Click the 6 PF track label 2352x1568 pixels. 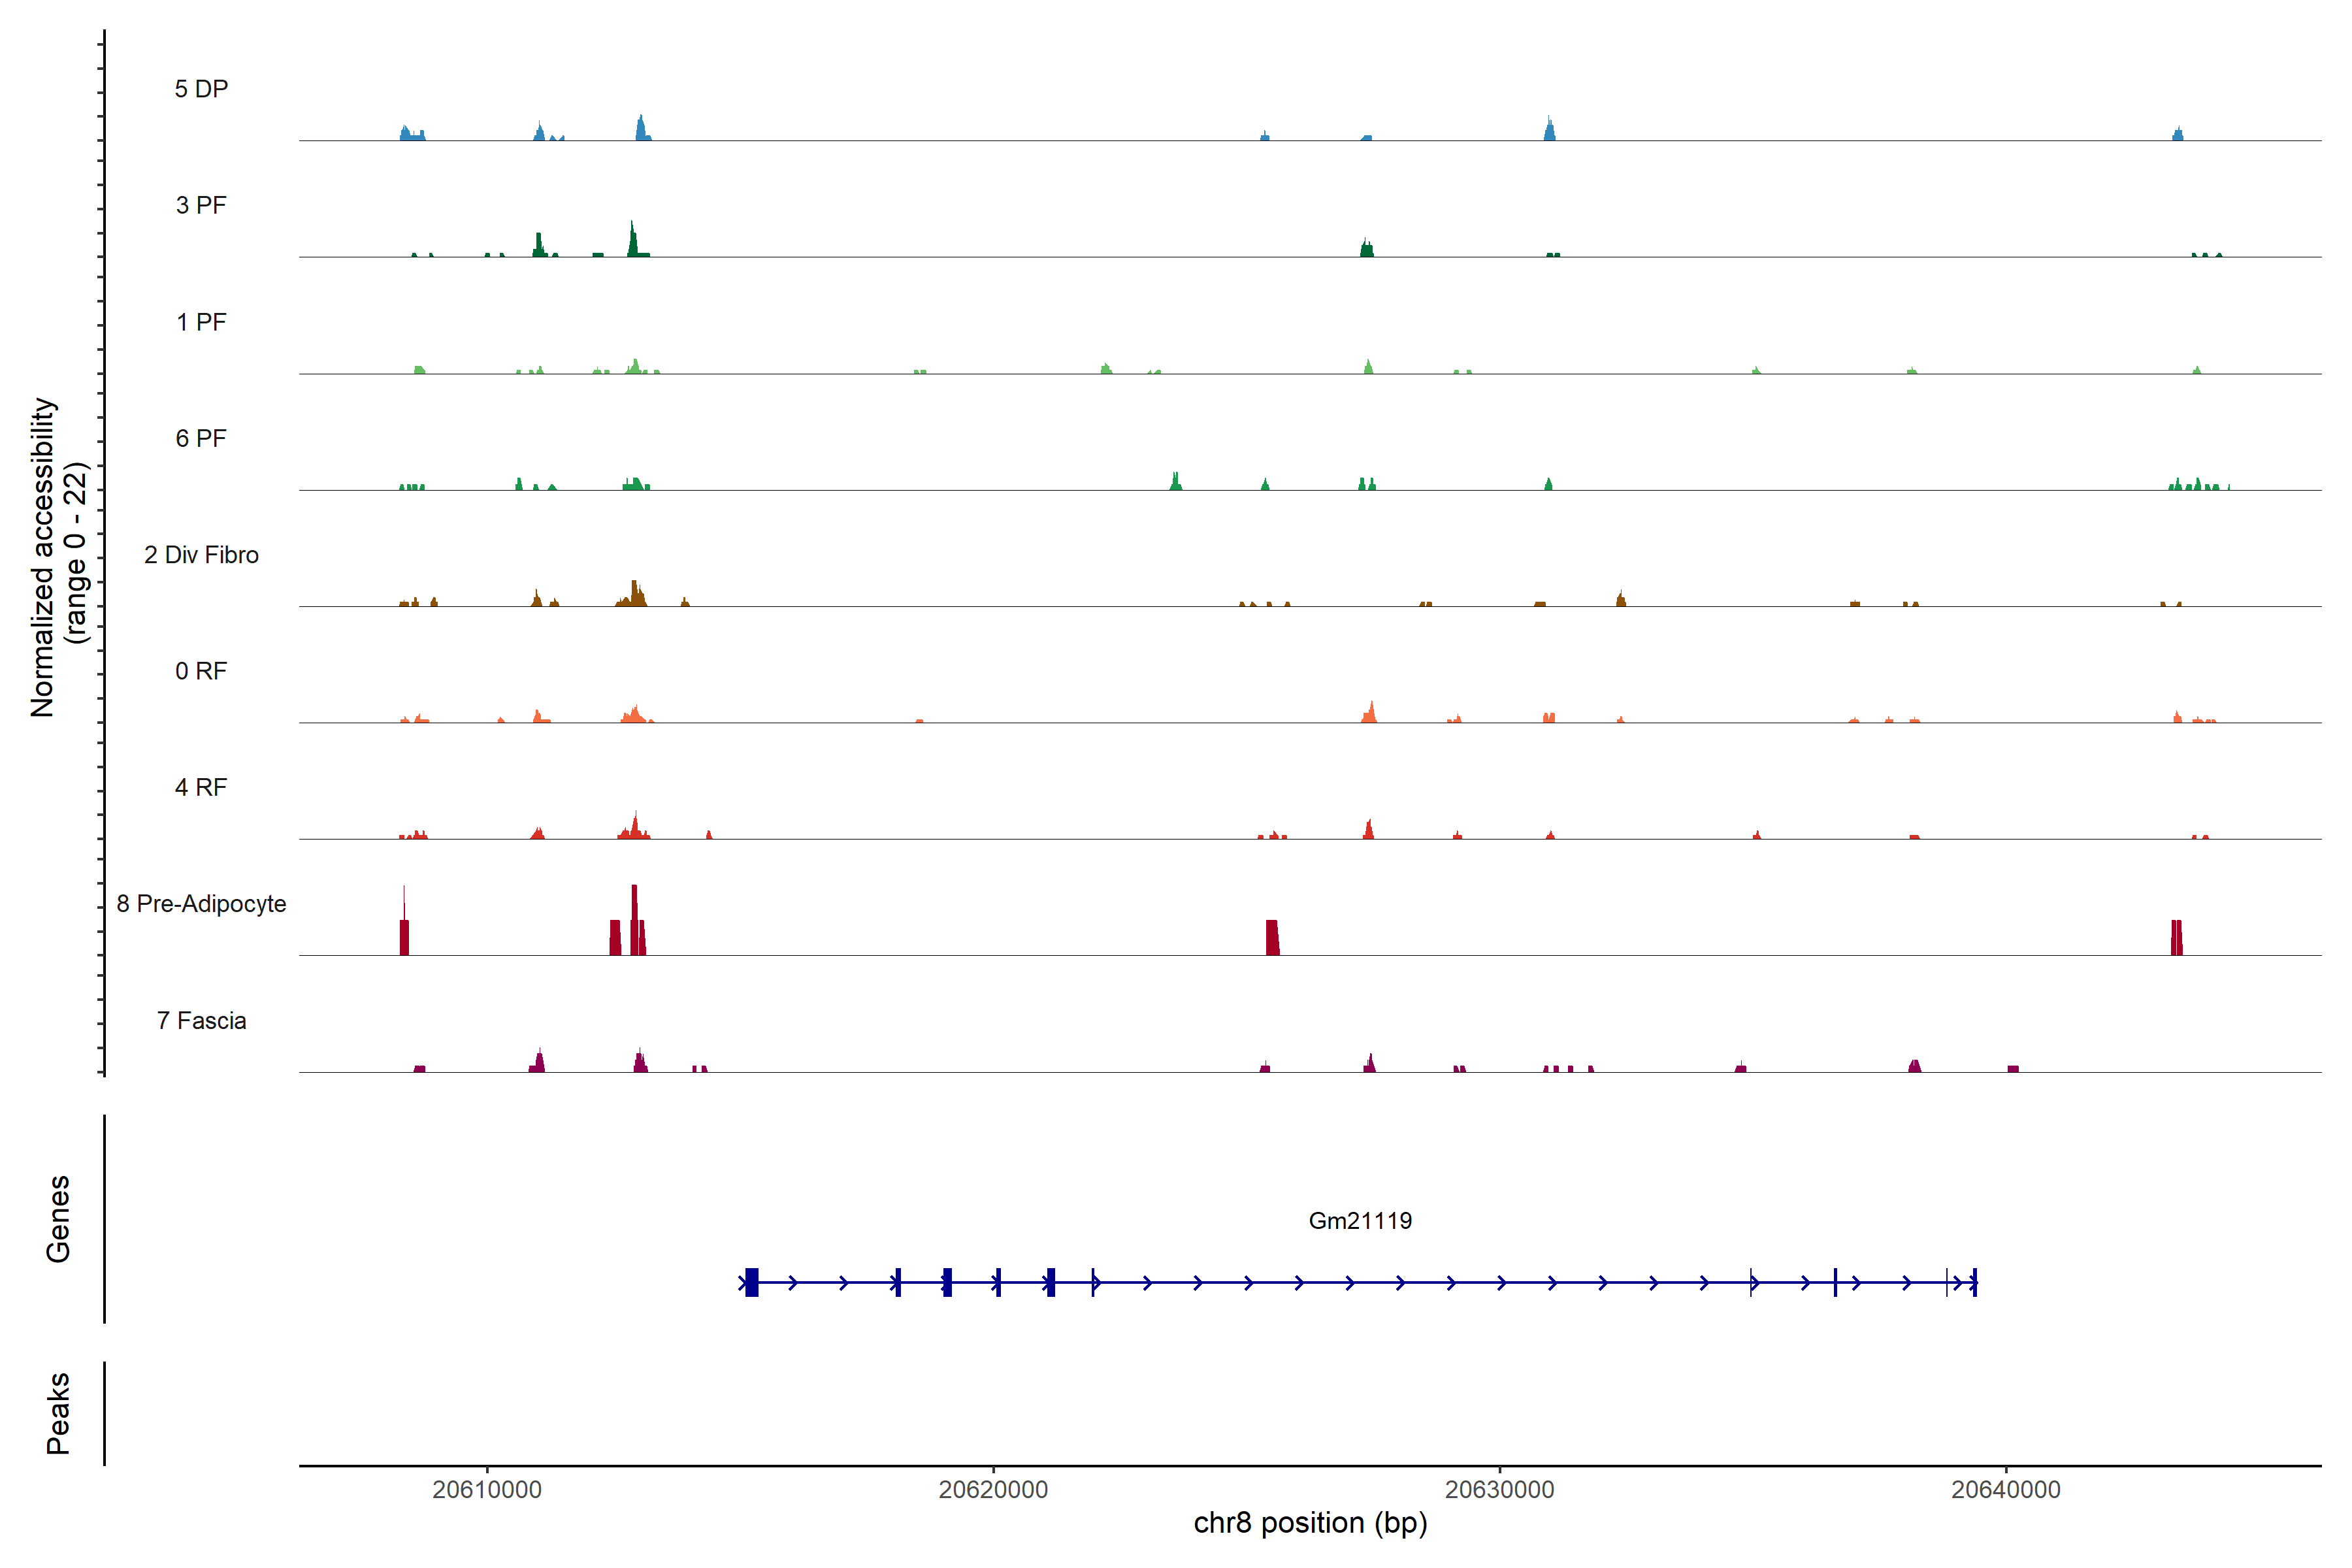coord(201,438)
